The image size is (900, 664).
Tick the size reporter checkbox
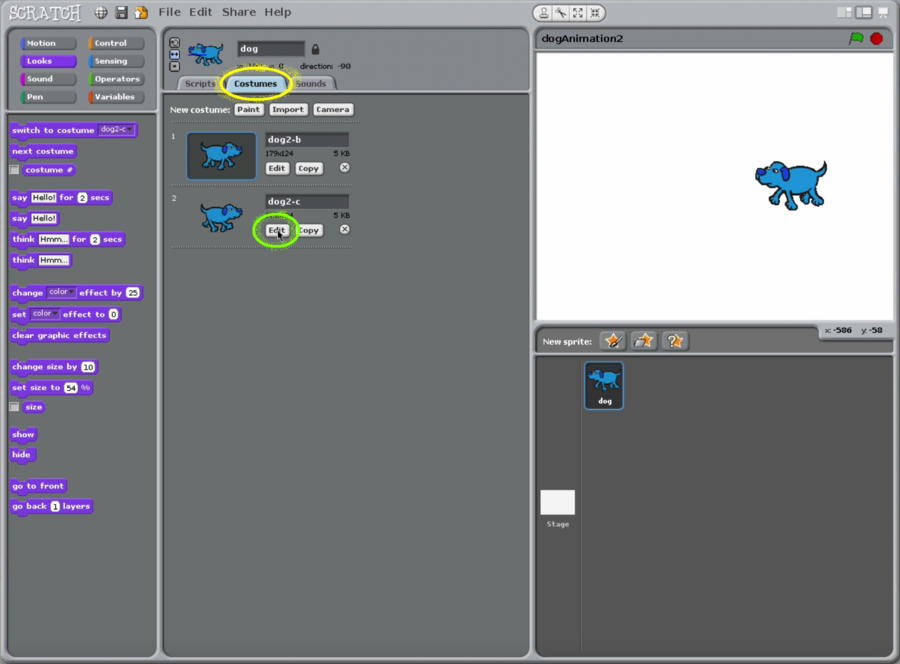pos(14,407)
